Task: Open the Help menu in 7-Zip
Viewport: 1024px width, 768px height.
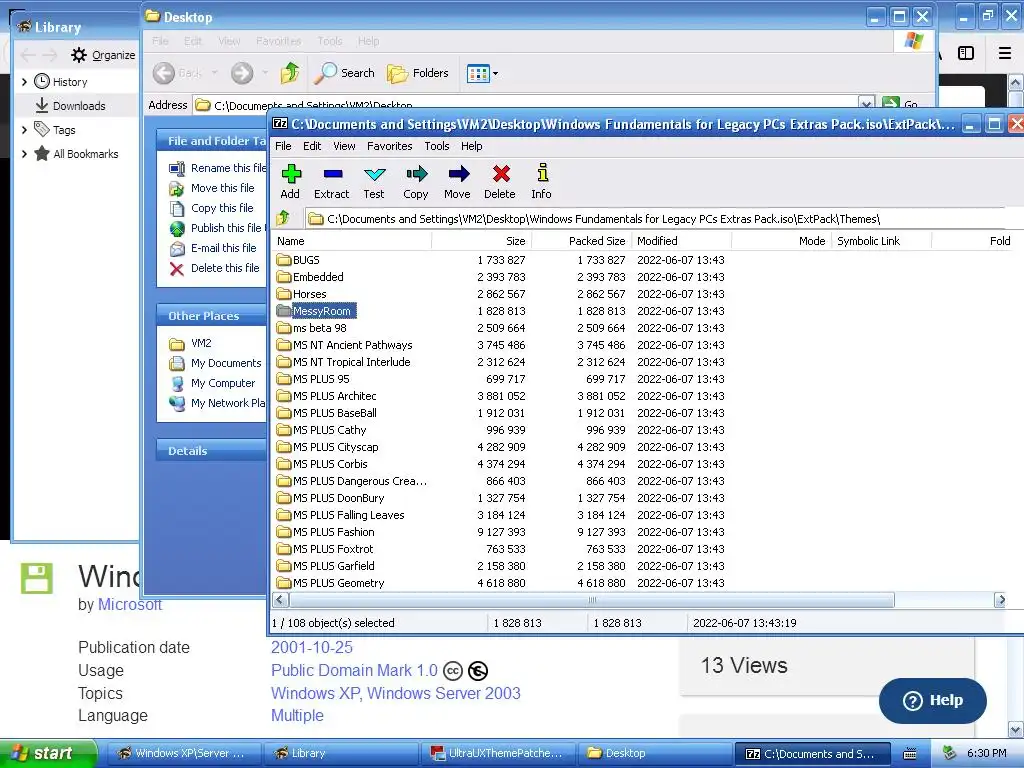Action: click(x=472, y=146)
